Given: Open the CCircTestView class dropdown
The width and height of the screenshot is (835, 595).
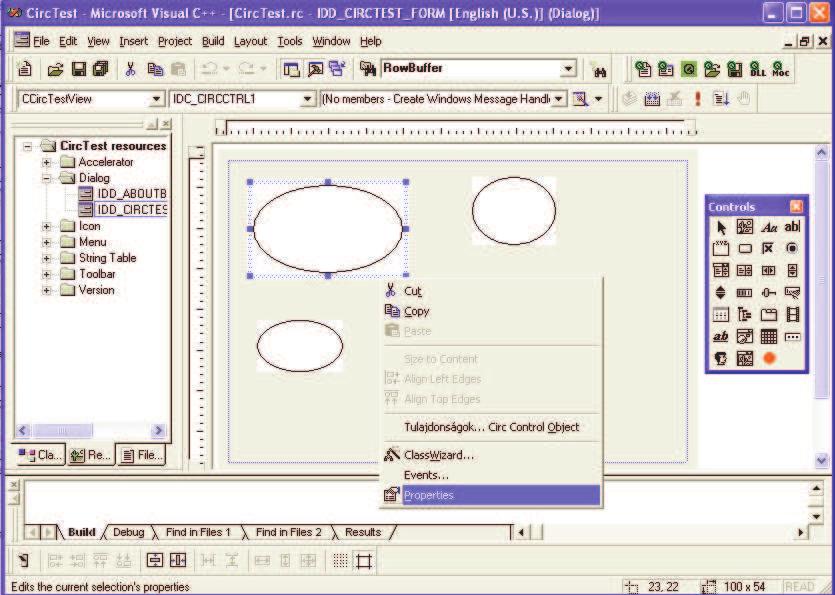Looking at the screenshot, I should click(x=156, y=99).
